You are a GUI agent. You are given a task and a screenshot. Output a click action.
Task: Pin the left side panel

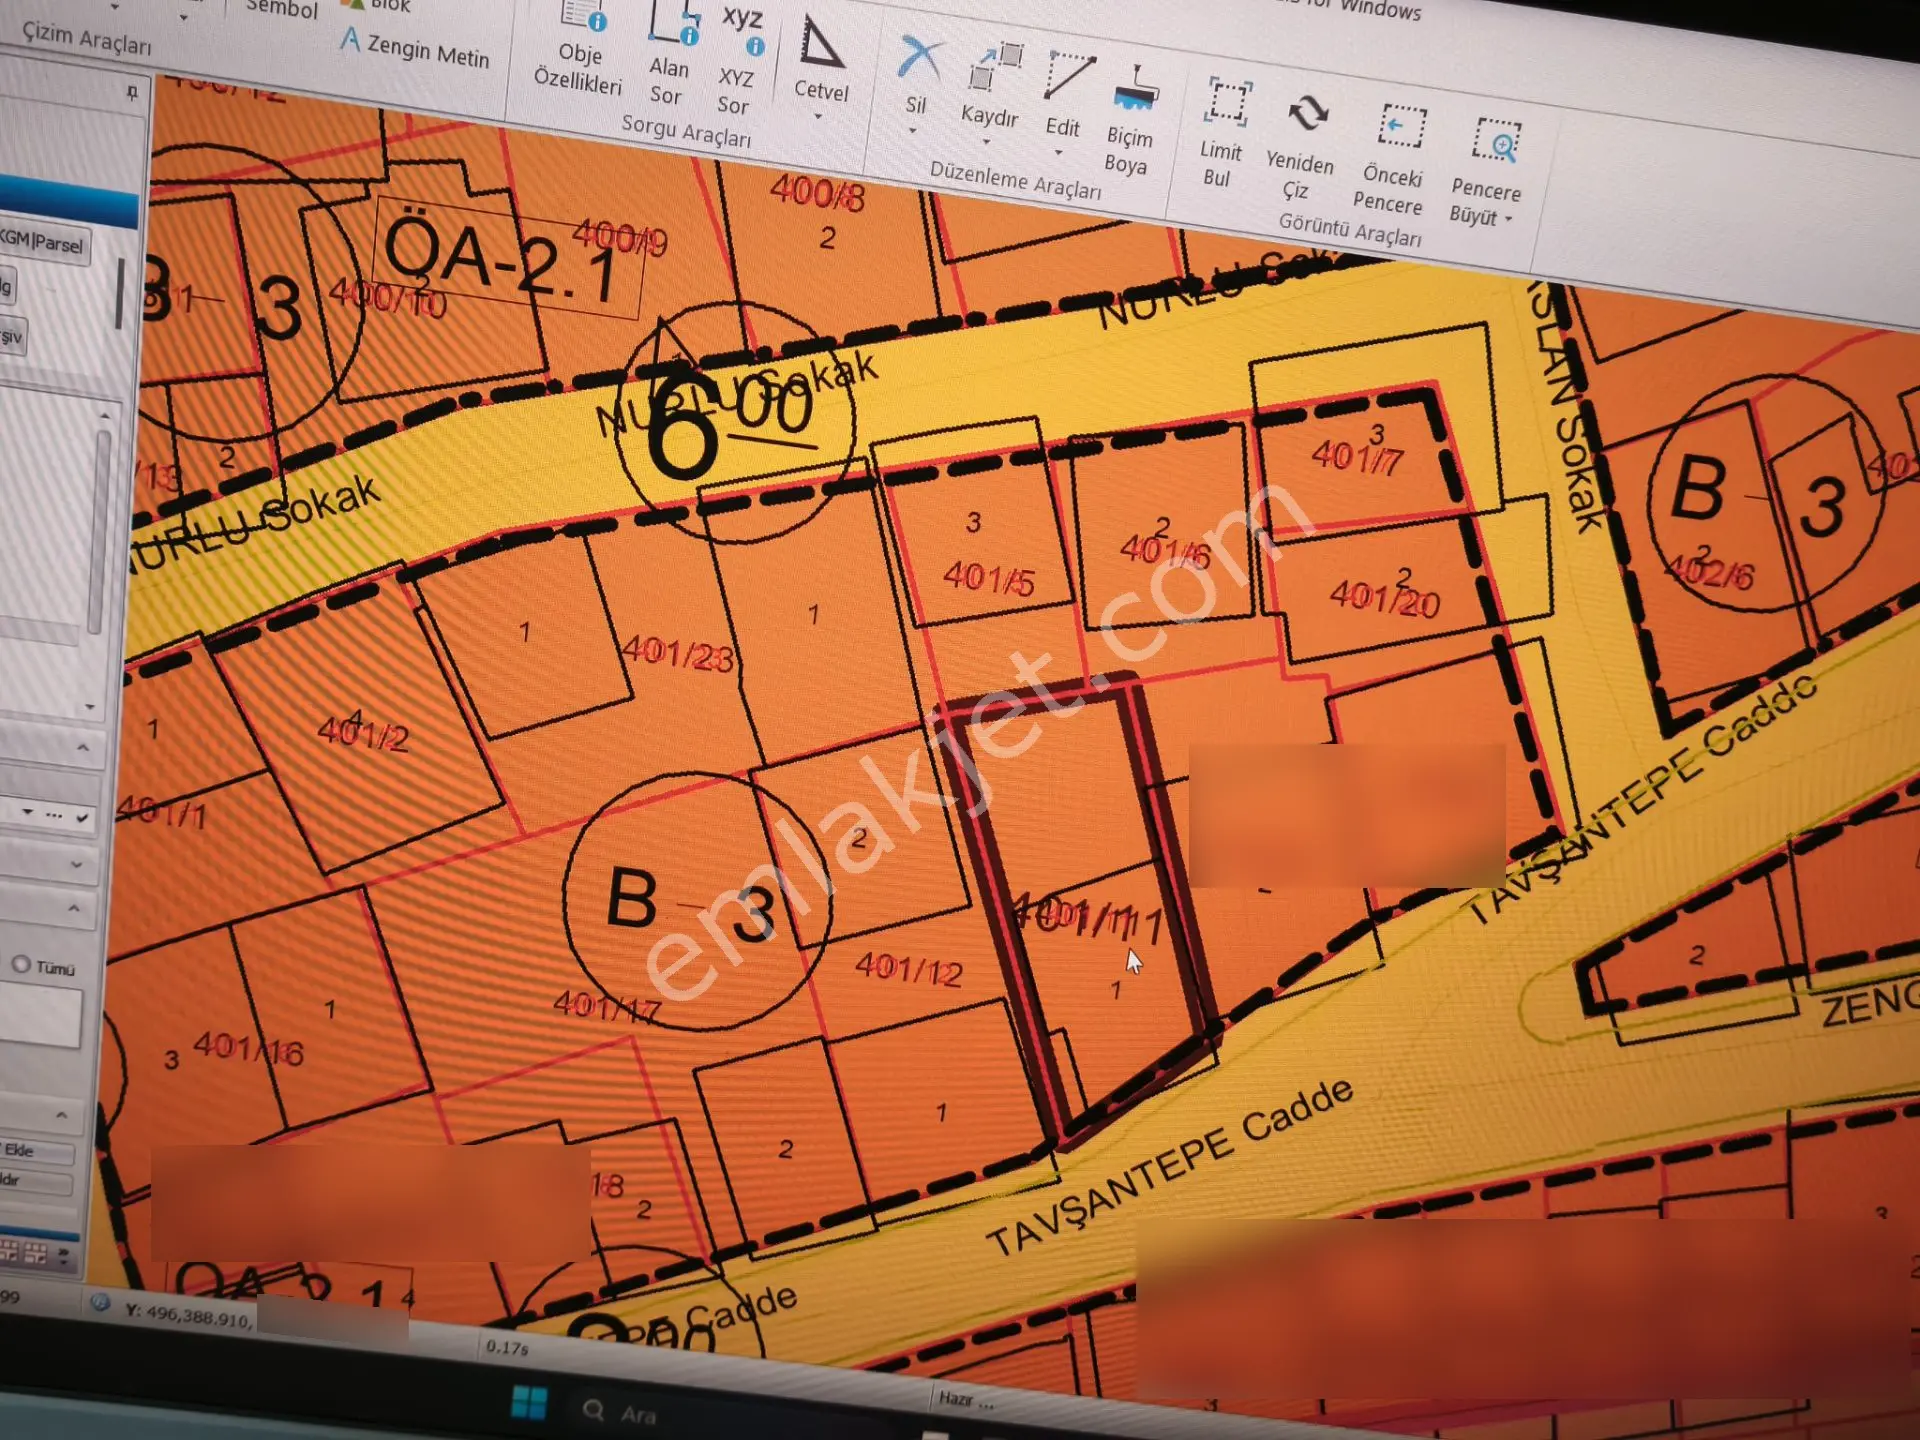tap(132, 93)
